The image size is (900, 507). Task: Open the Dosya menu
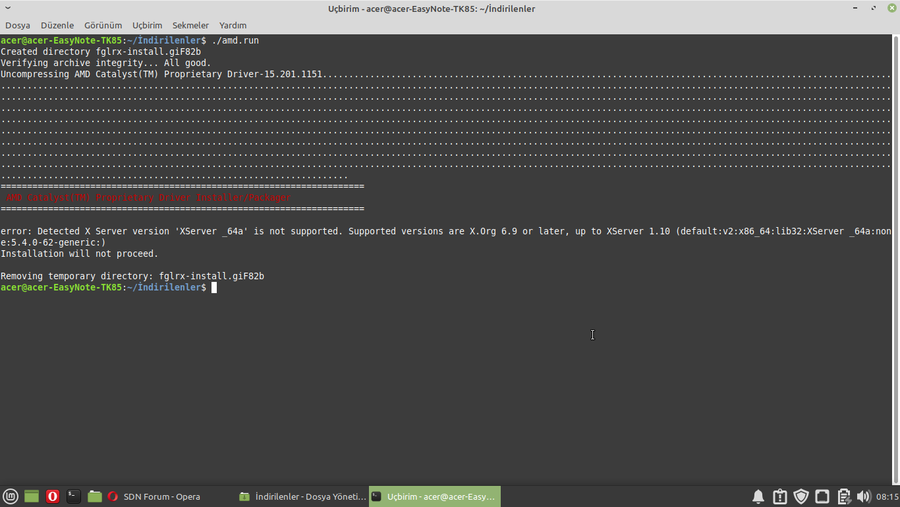coord(18,25)
